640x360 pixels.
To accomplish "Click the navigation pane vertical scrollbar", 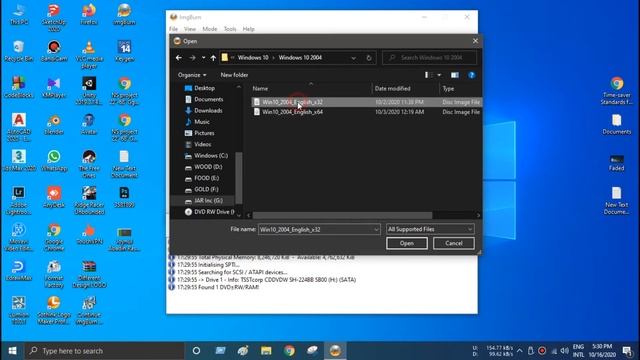I will pos(239,177).
